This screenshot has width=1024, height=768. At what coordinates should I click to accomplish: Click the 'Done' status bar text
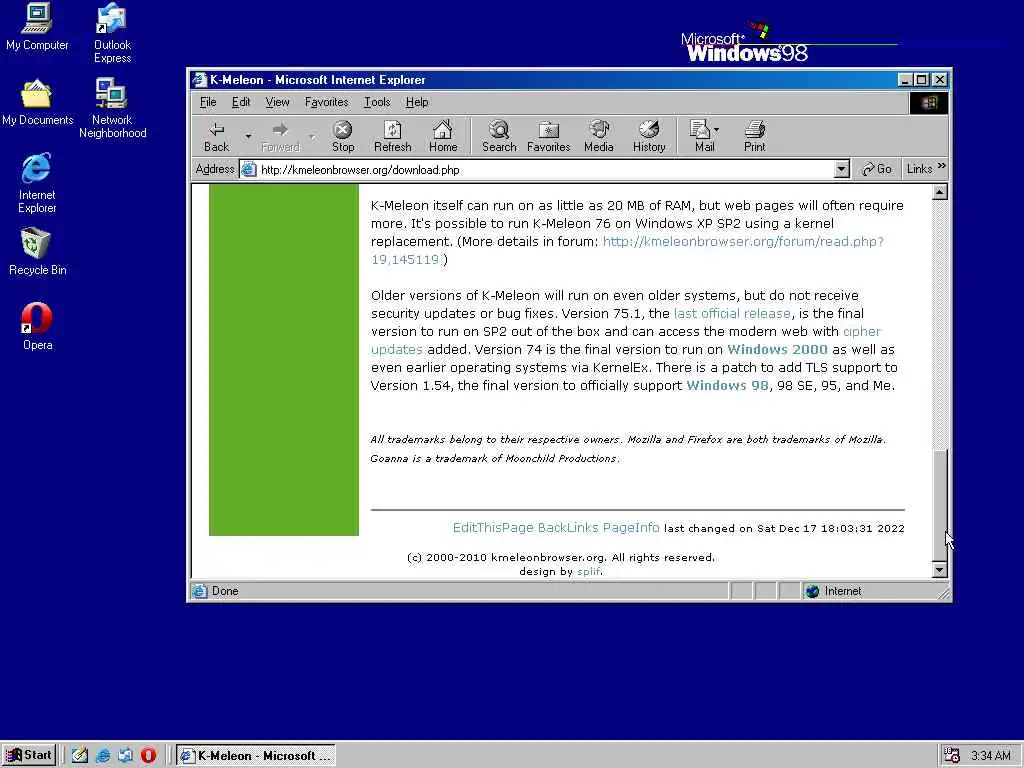225,591
